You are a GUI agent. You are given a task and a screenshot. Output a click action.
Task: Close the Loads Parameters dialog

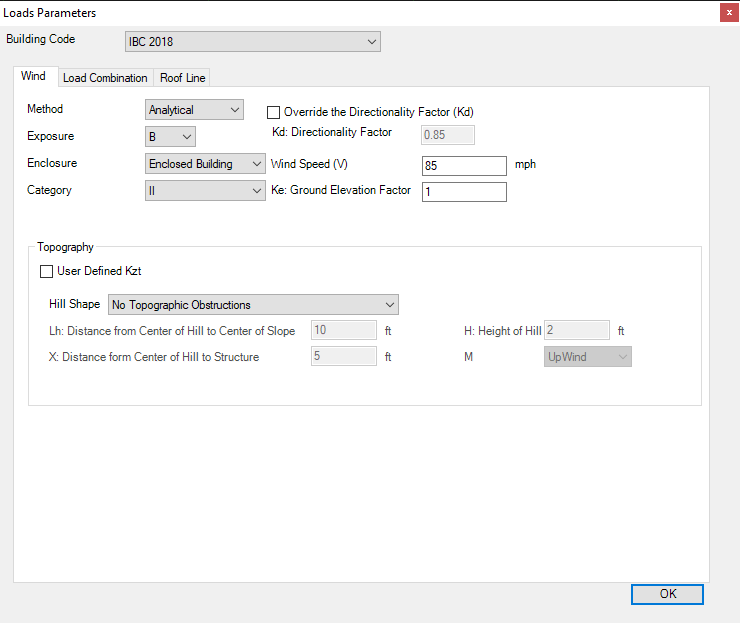[727, 12]
